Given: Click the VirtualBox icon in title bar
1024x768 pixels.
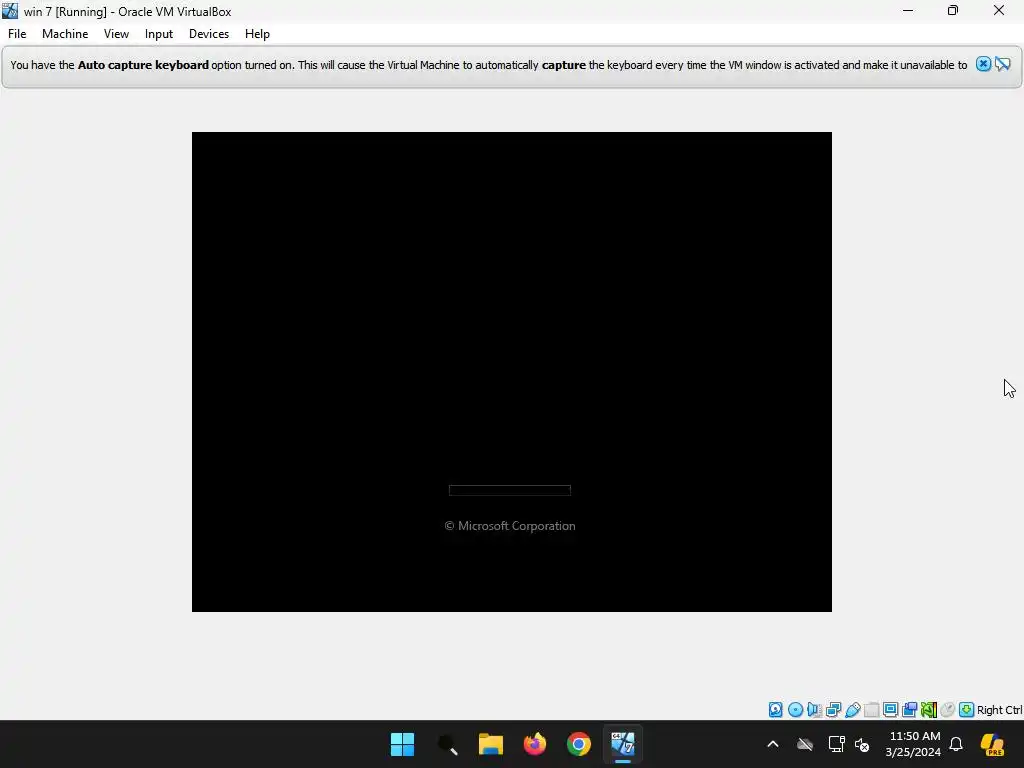Looking at the screenshot, I should pyautogui.click(x=10, y=11).
